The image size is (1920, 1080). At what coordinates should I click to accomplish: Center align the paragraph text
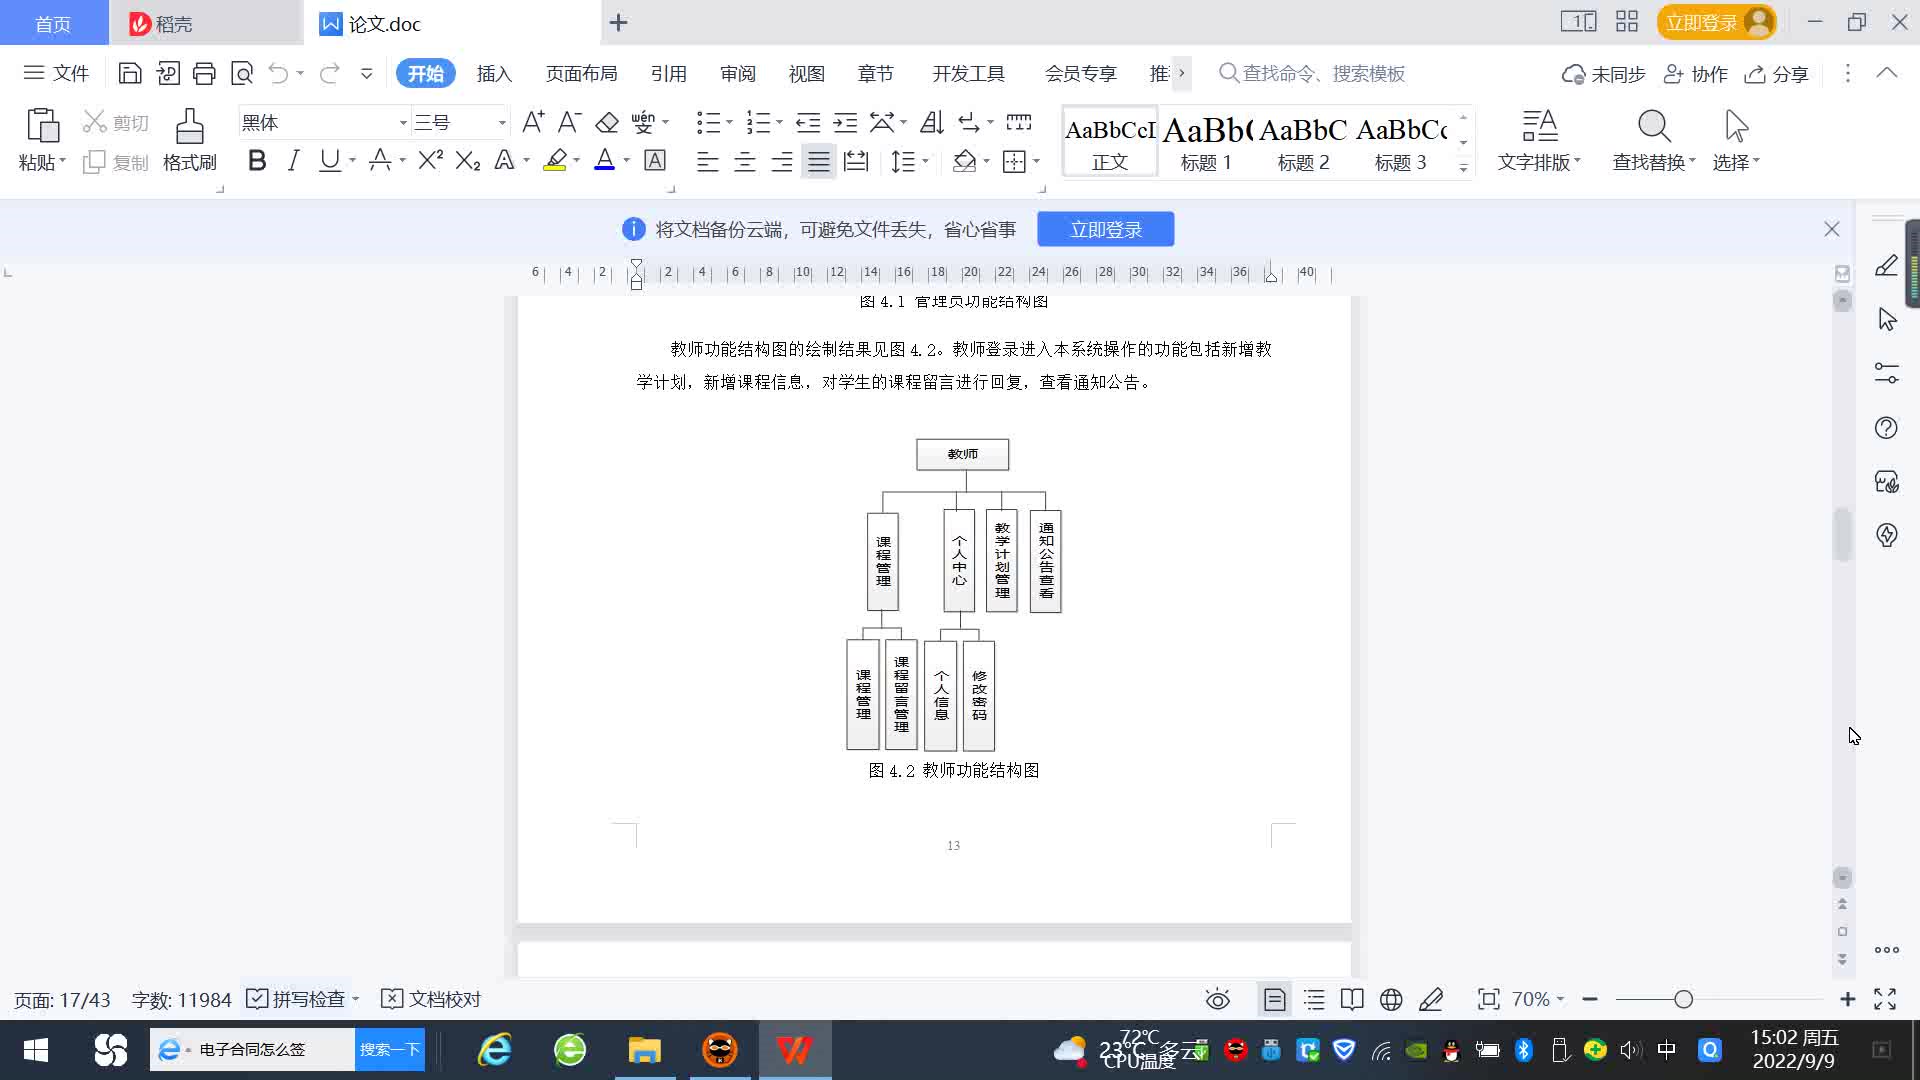[745, 162]
